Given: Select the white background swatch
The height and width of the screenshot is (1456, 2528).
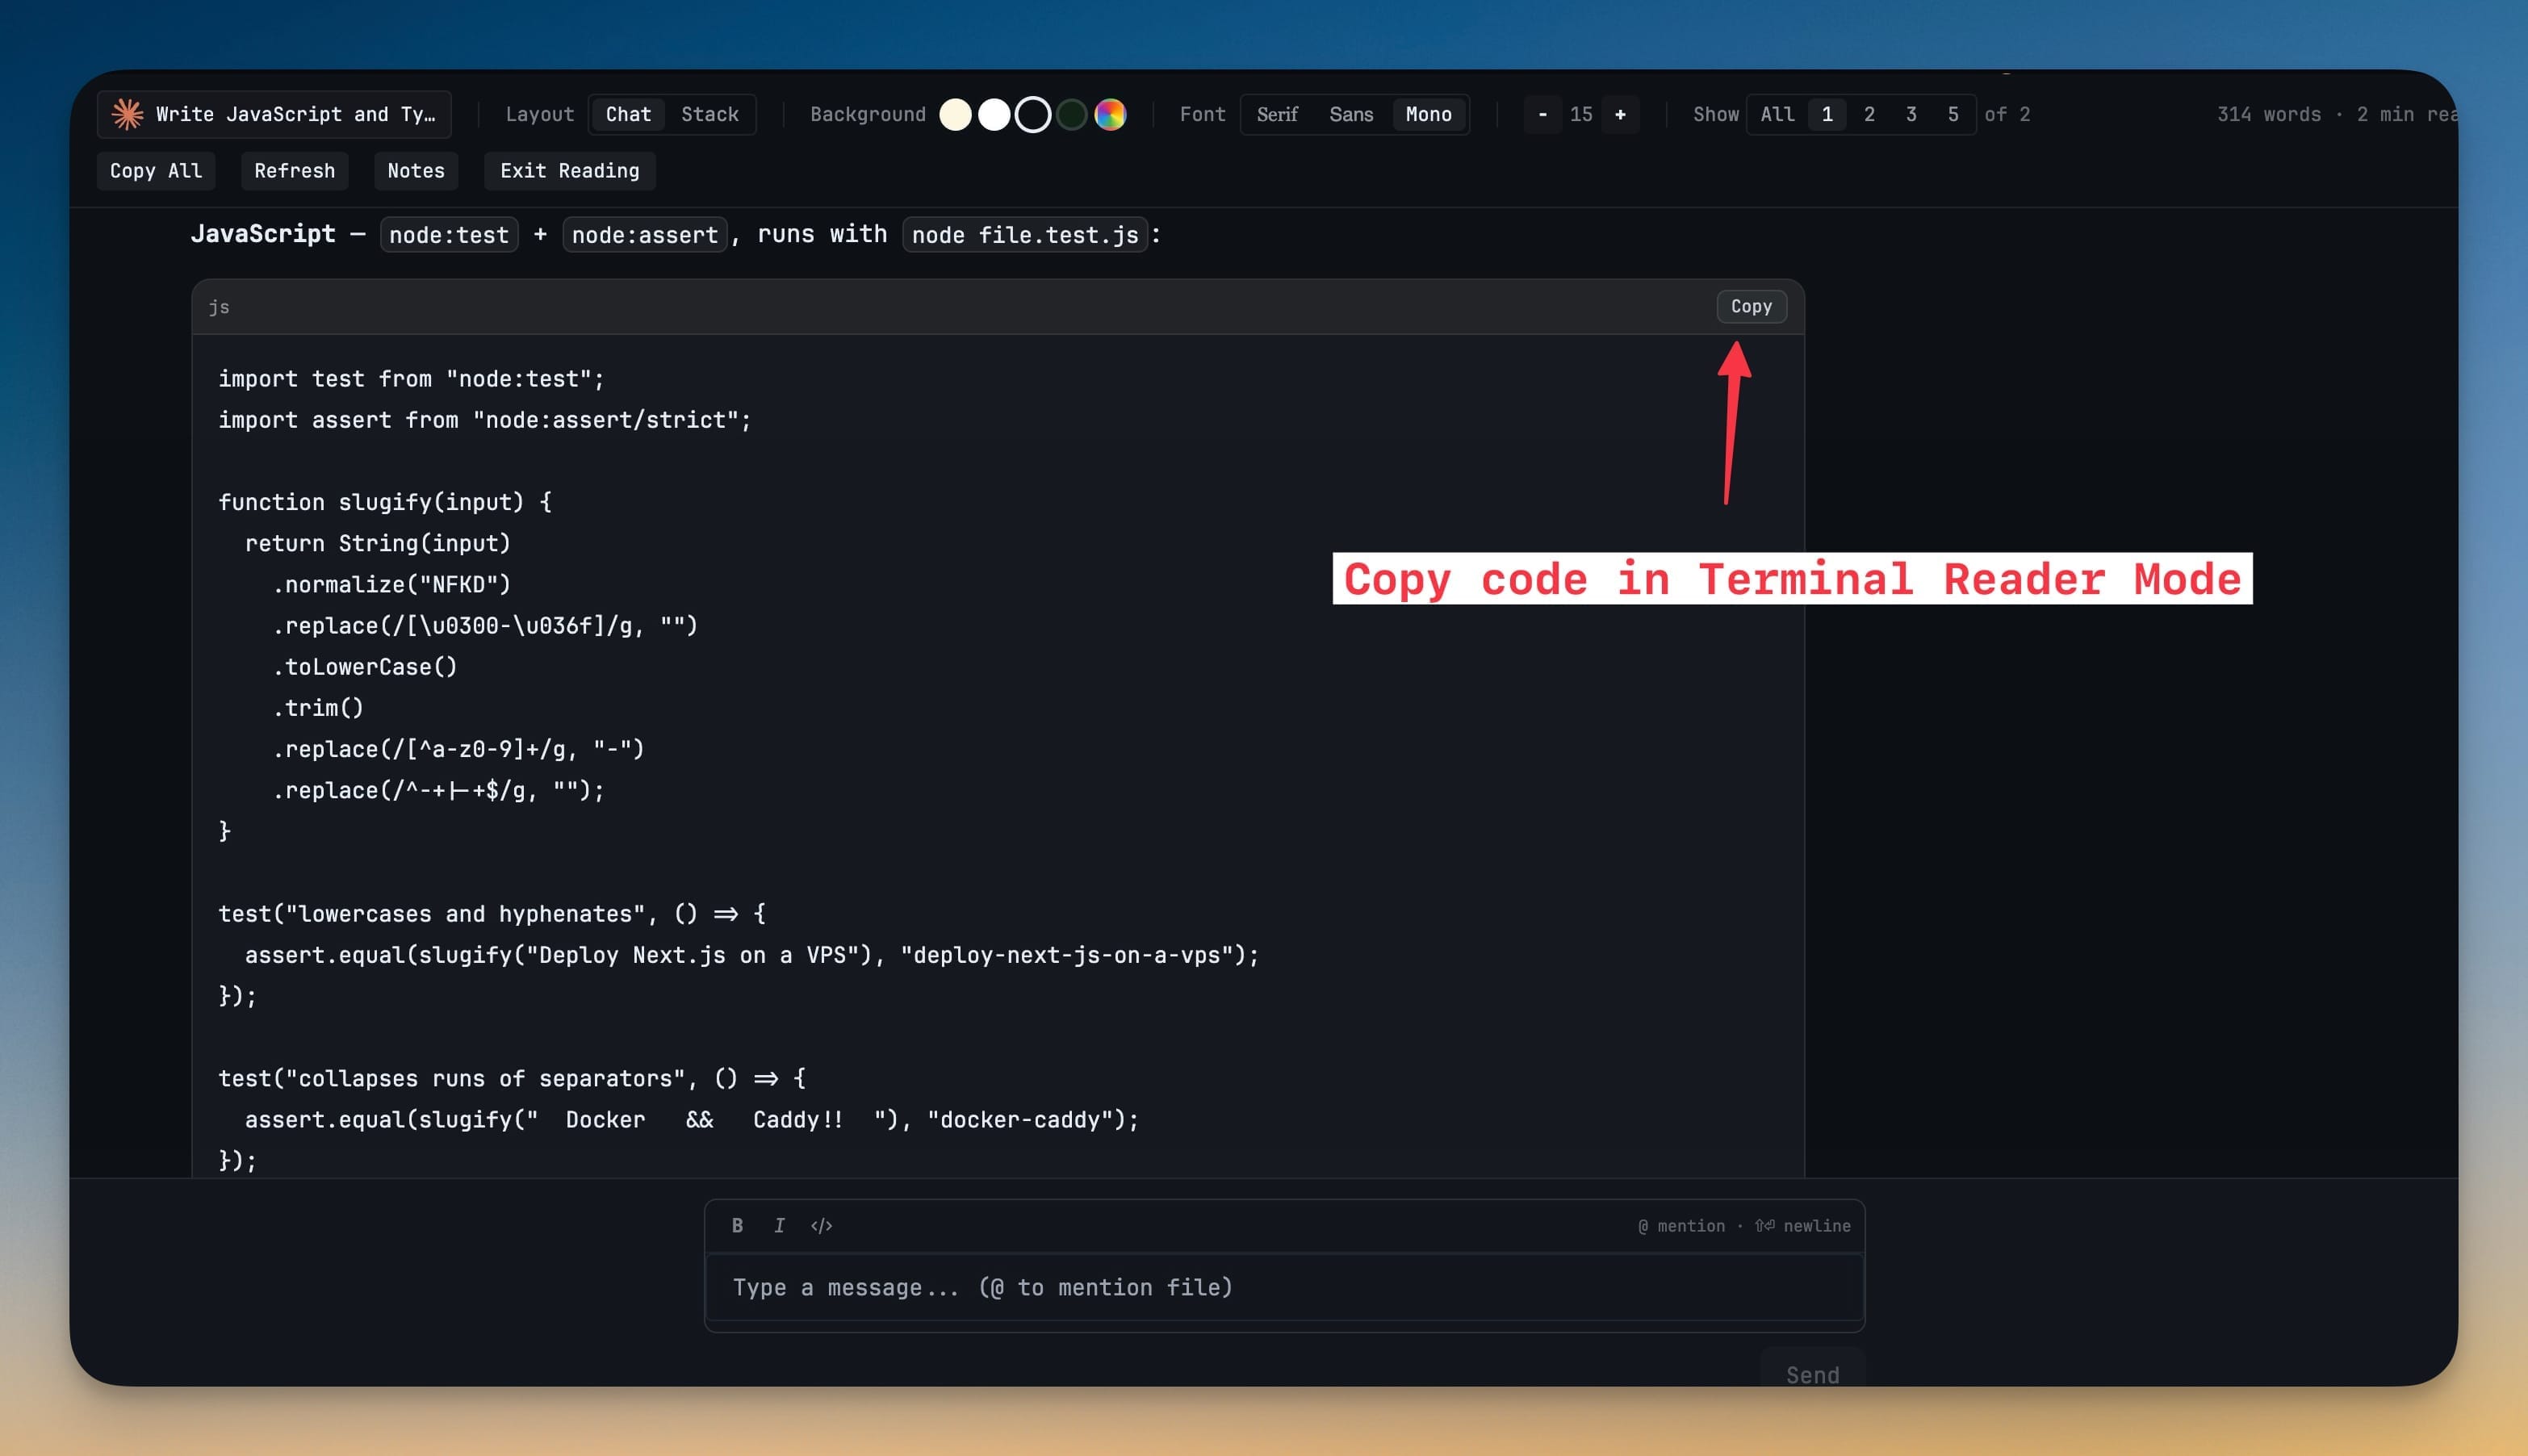Looking at the screenshot, I should coord(994,114).
